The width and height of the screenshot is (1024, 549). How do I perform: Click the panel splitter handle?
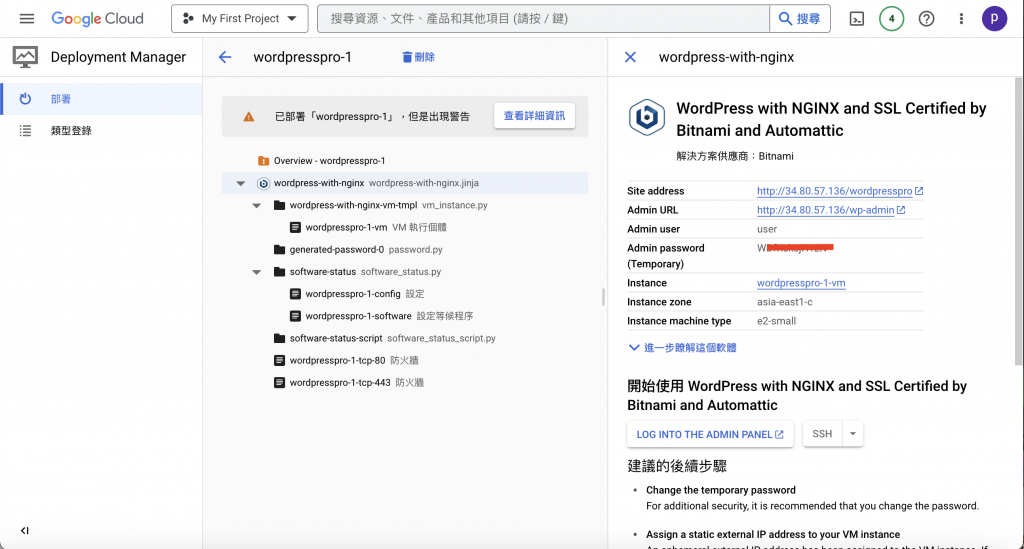pyautogui.click(x=603, y=297)
